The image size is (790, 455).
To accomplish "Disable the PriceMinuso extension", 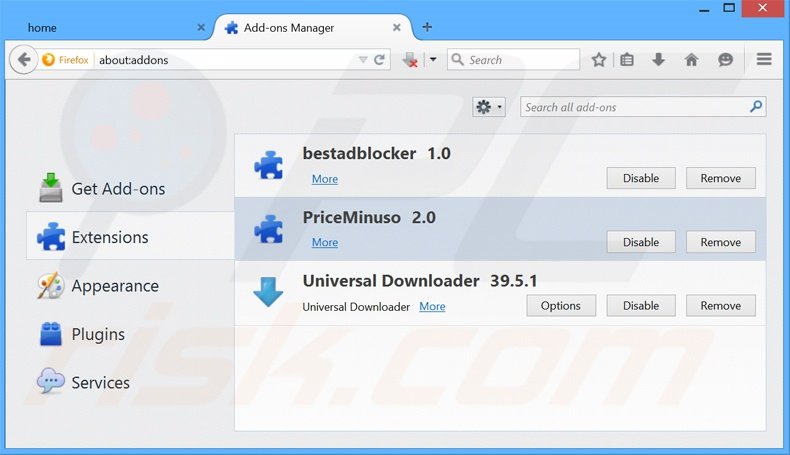I will click(641, 242).
